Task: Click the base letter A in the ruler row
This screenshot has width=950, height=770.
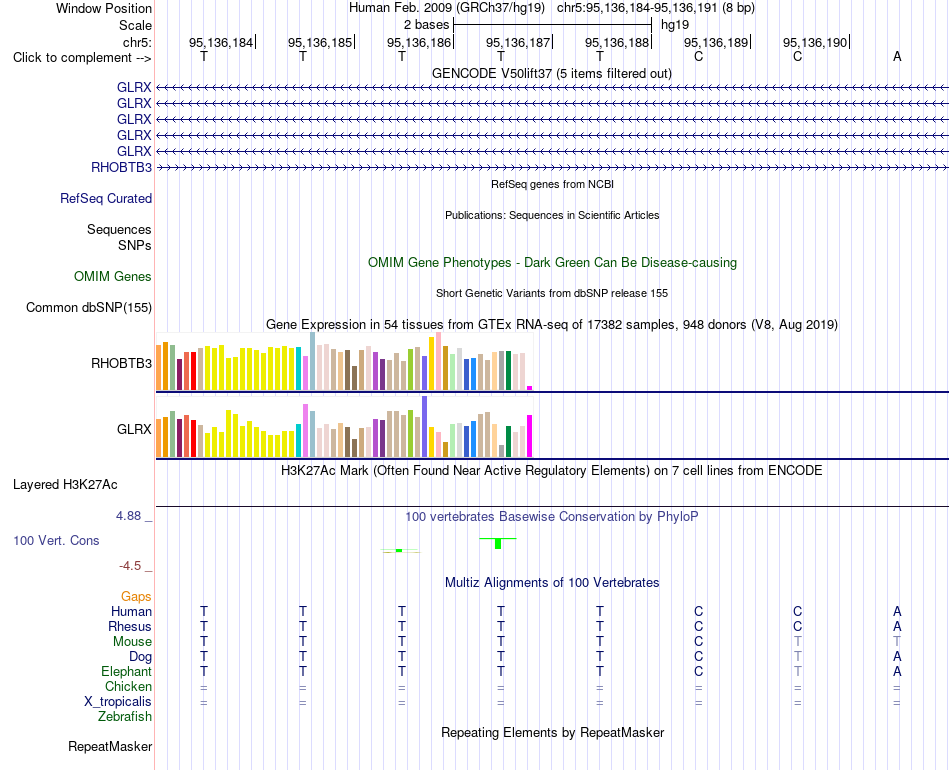Action: pos(897,56)
